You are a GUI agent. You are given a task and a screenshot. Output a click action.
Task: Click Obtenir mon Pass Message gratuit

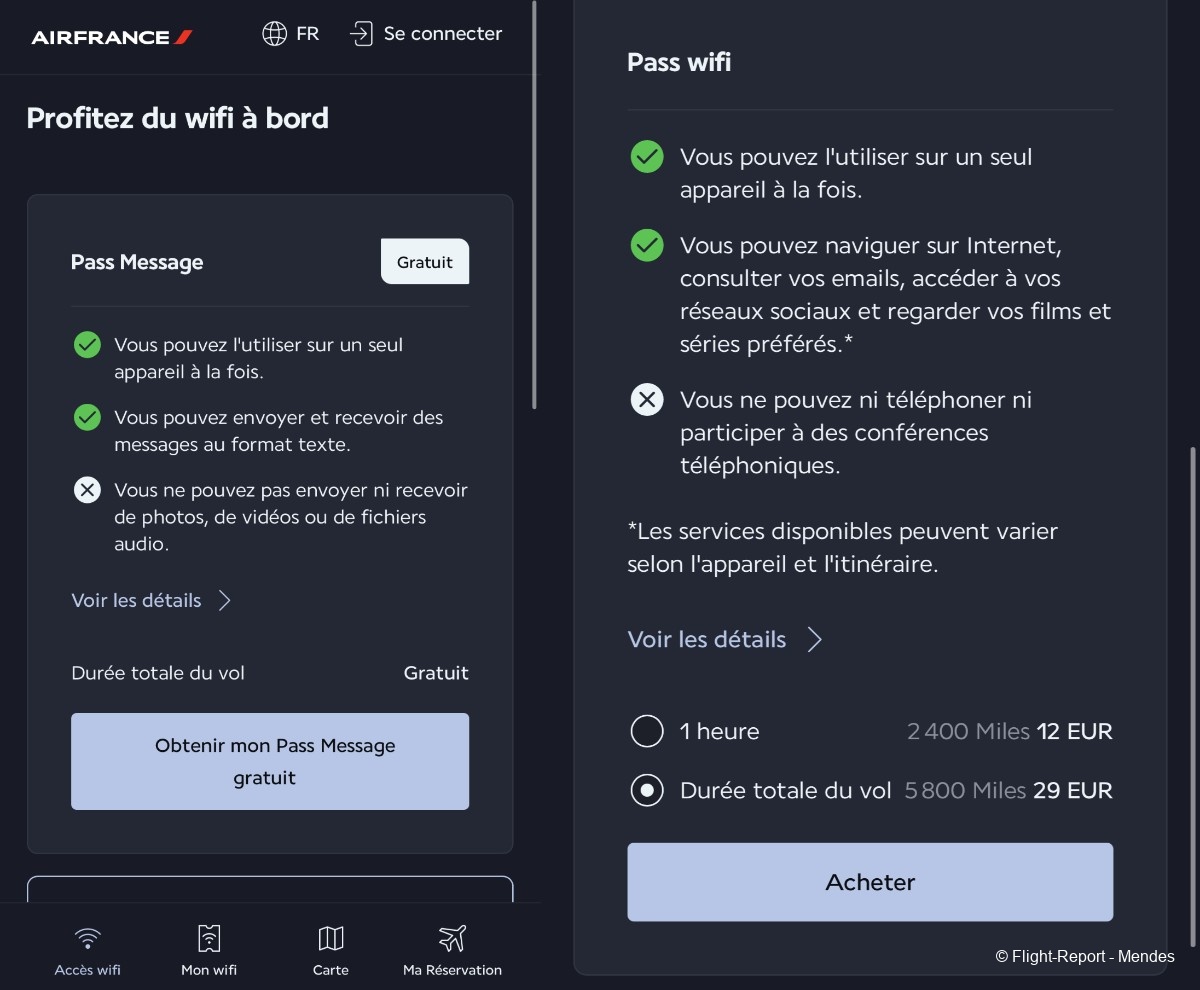[270, 761]
